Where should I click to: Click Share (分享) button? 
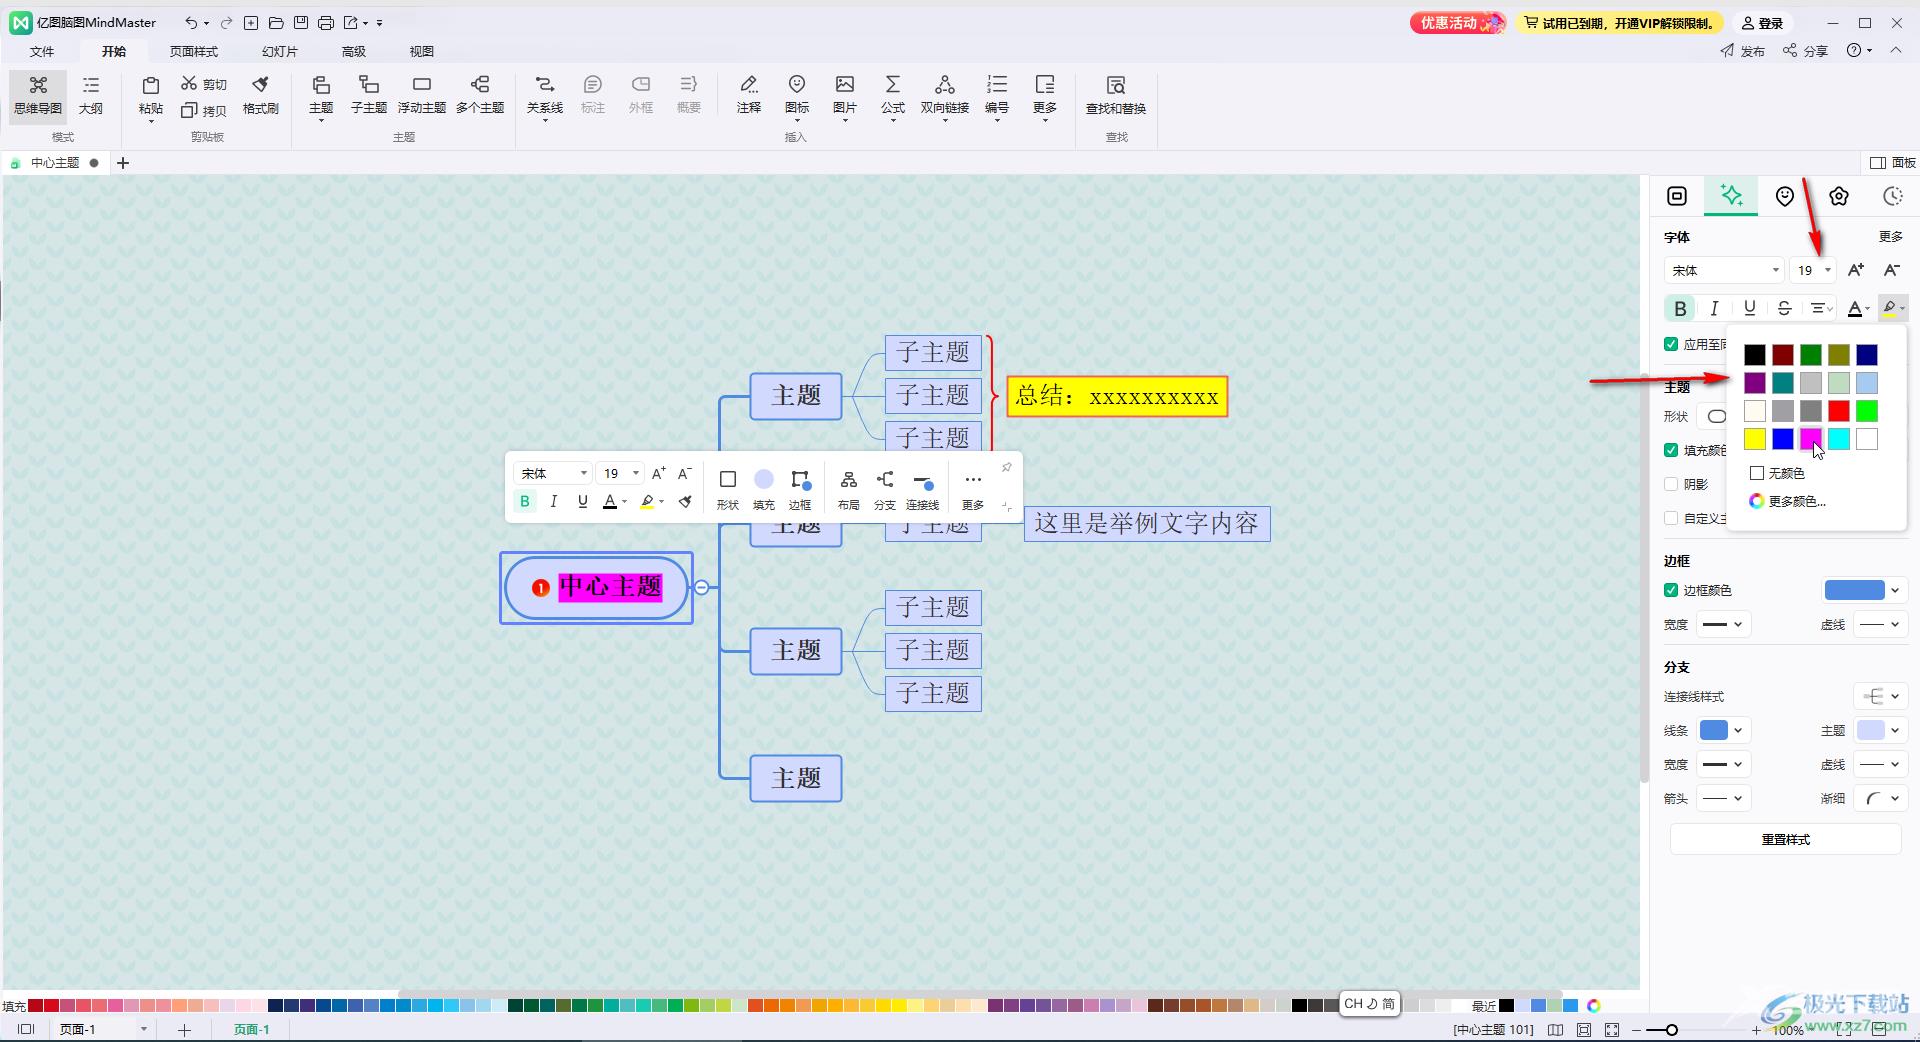tap(1805, 51)
